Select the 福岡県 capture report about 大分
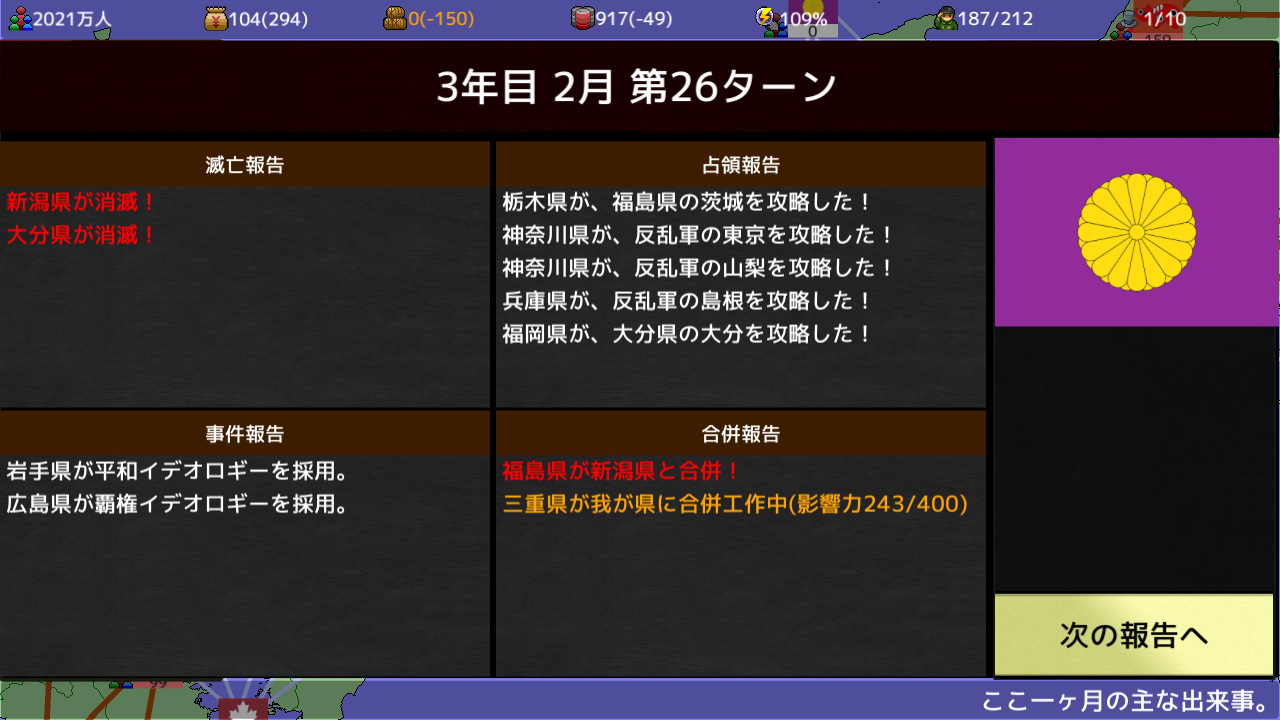The image size is (1280, 720). 685,335
